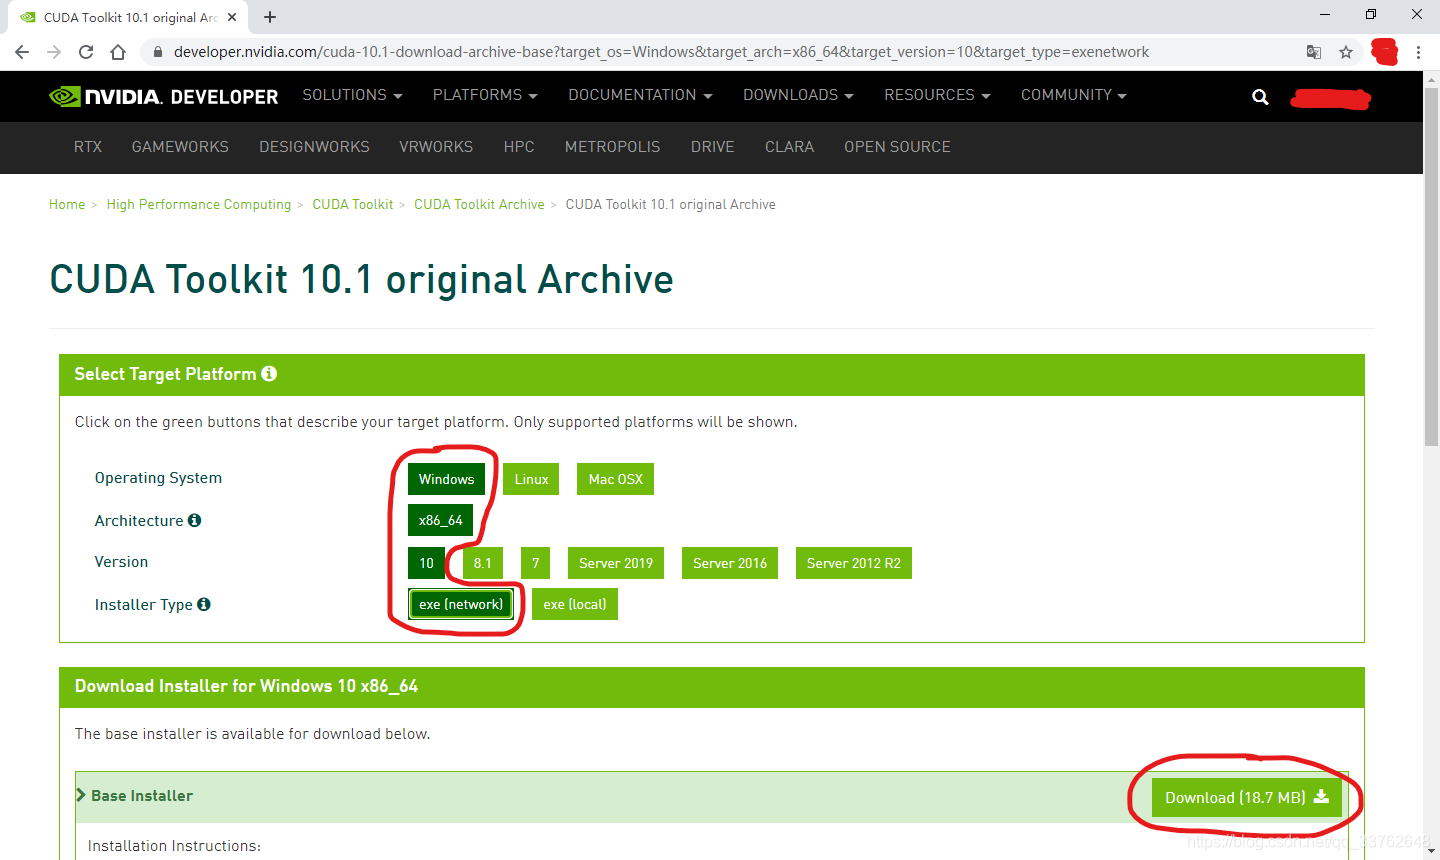Click the CUDA Toolkit Archive breadcrumb link

point(479,204)
